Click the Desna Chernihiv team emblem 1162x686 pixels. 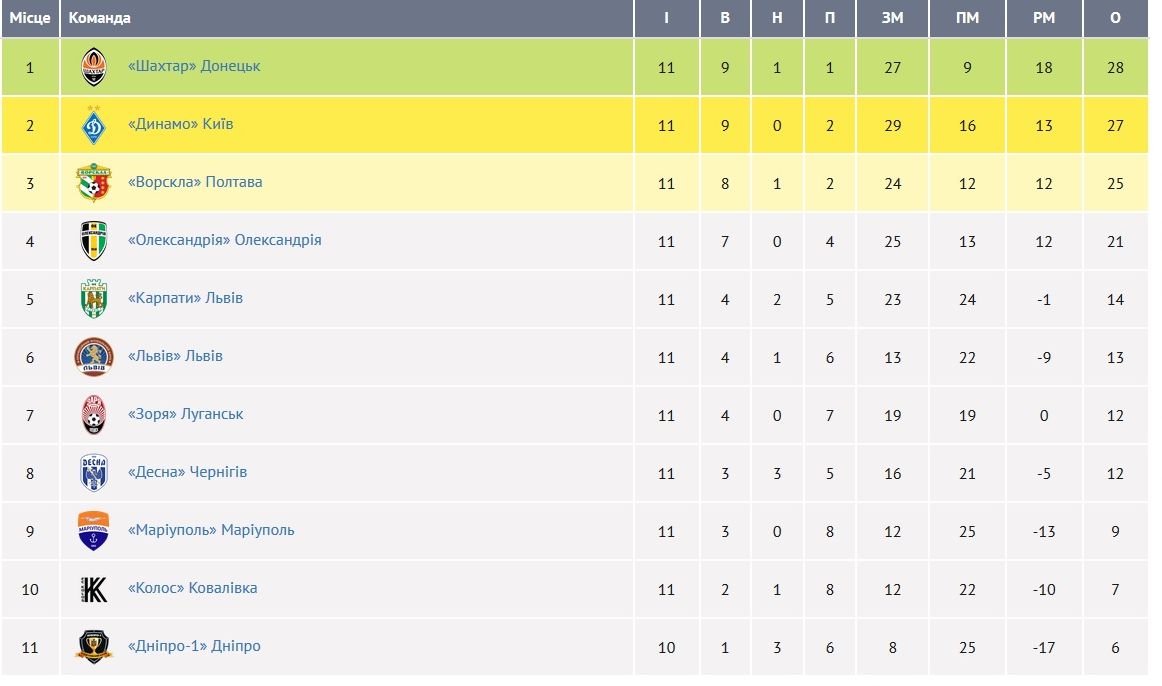pos(94,473)
